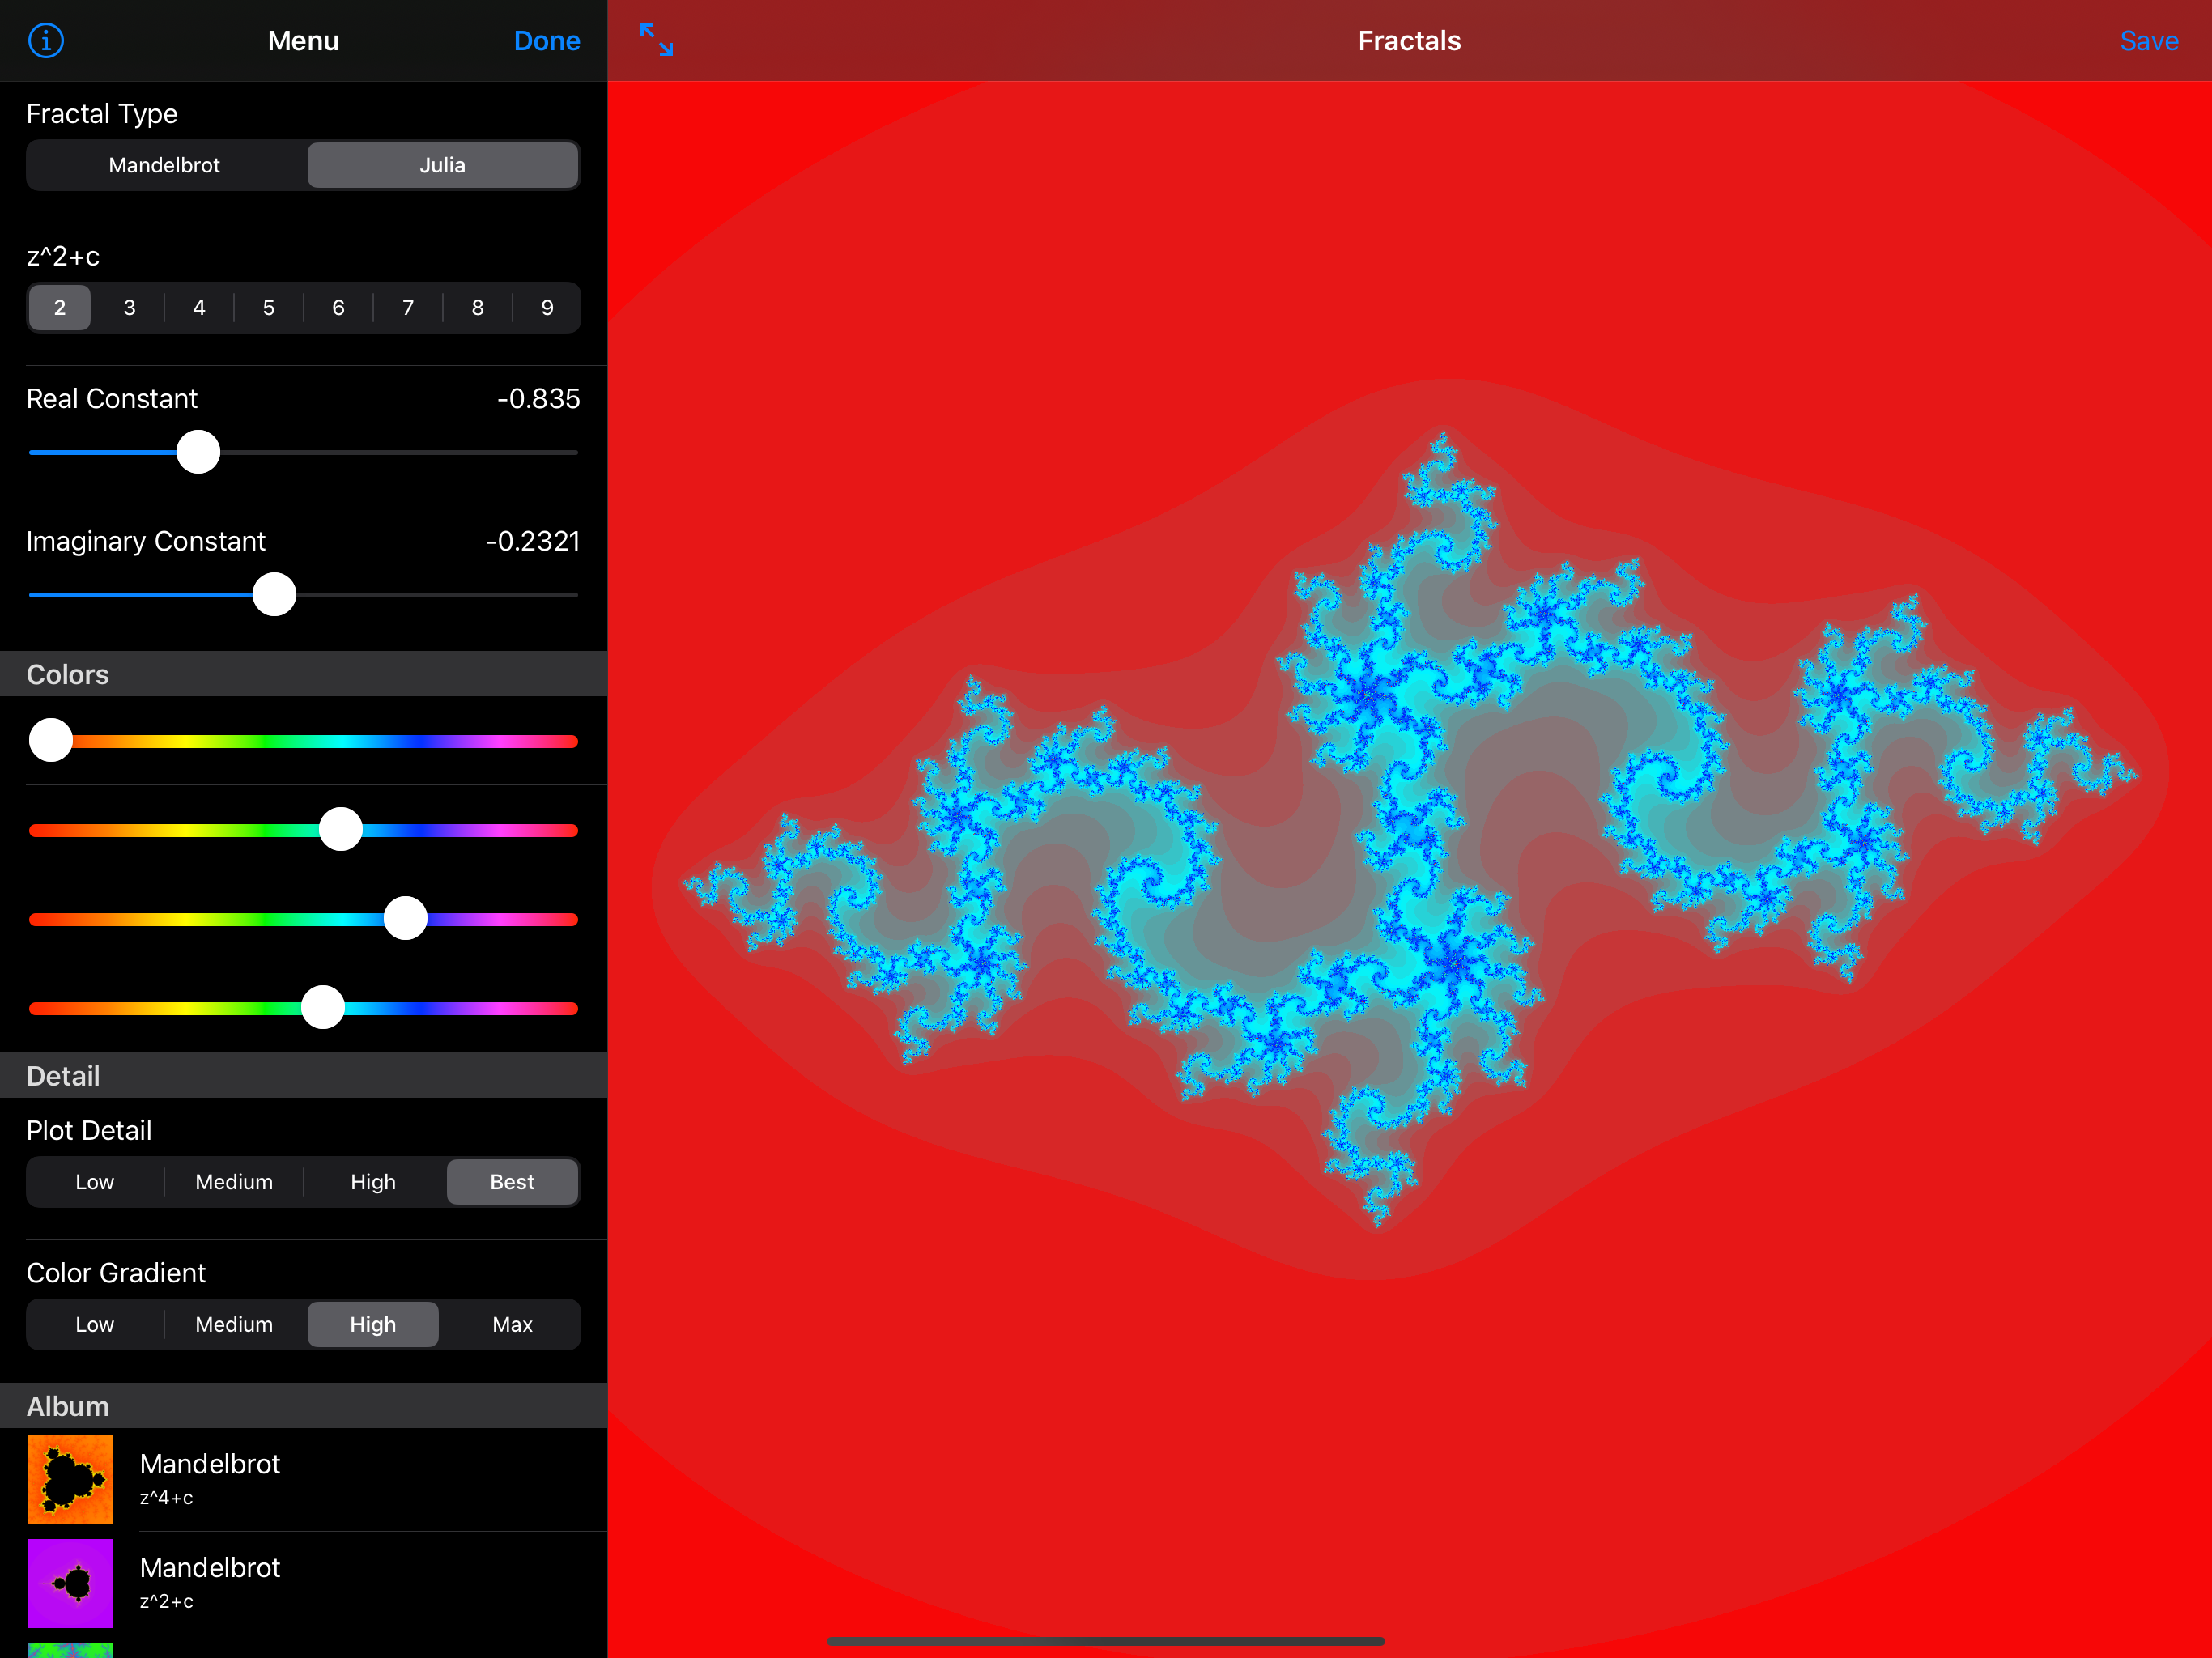Viewport: 2212px width, 1658px height.
Task: Set Color Gradient to Max
Action: tap(512, 1324)
